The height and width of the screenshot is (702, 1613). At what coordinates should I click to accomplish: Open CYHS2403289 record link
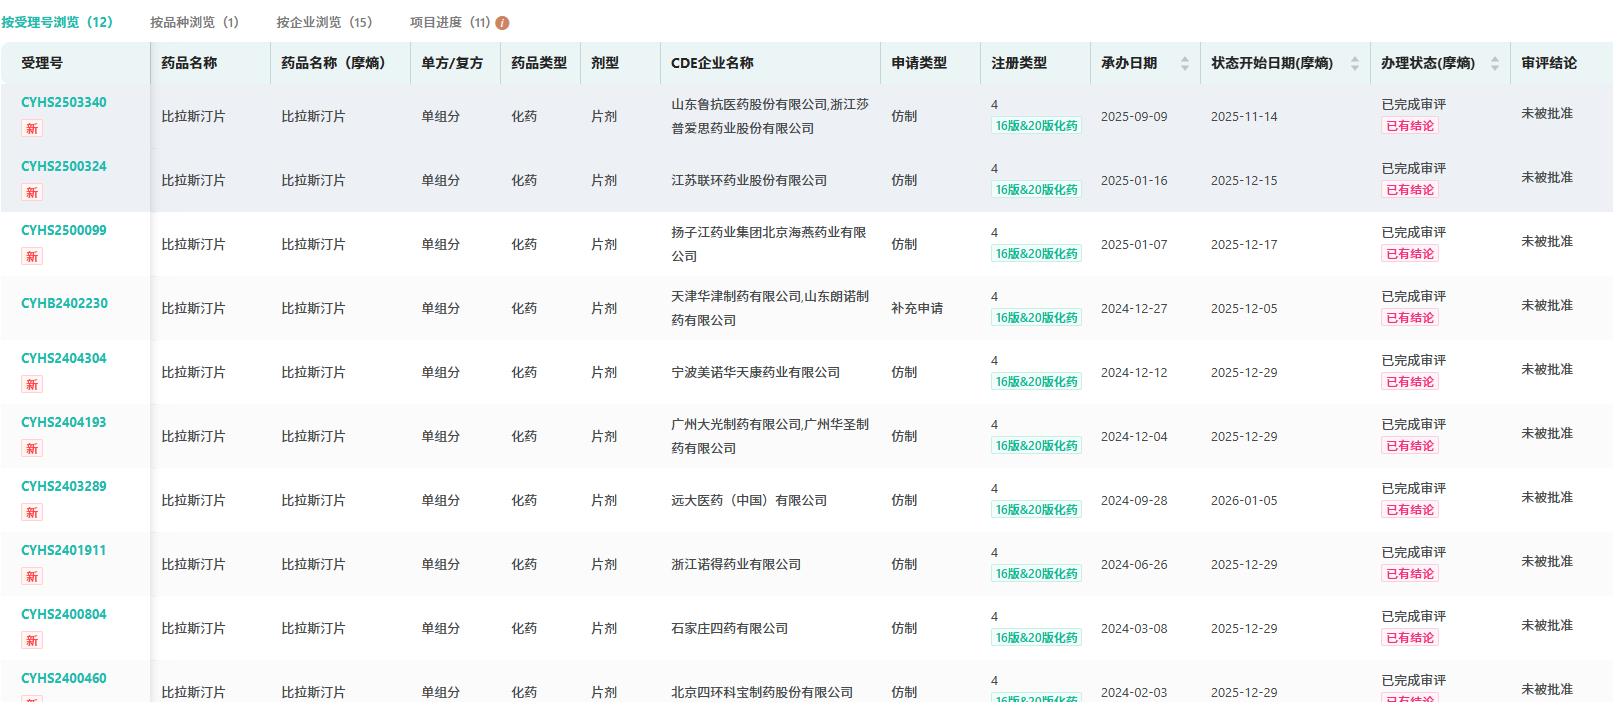point(64,487)
